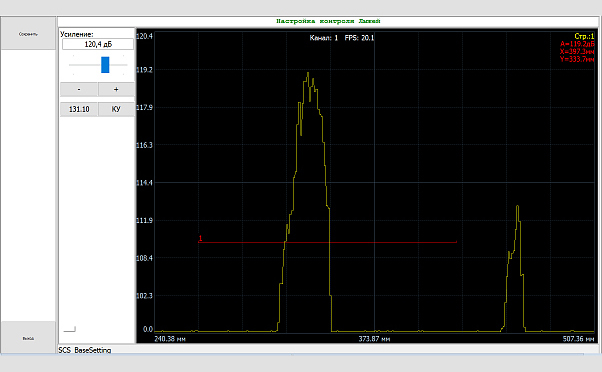The image size is (602, 372).
Task: Select the red strobe gate line
Action: (327, 242)
